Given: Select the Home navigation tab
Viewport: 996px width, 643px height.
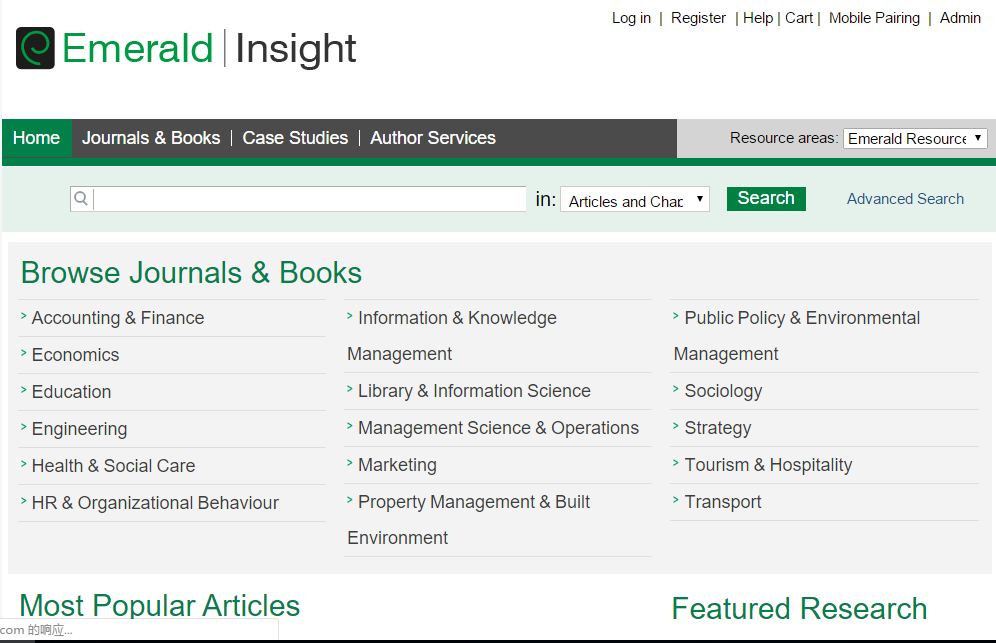Looking at the screenshot, I should click(37, 138).
